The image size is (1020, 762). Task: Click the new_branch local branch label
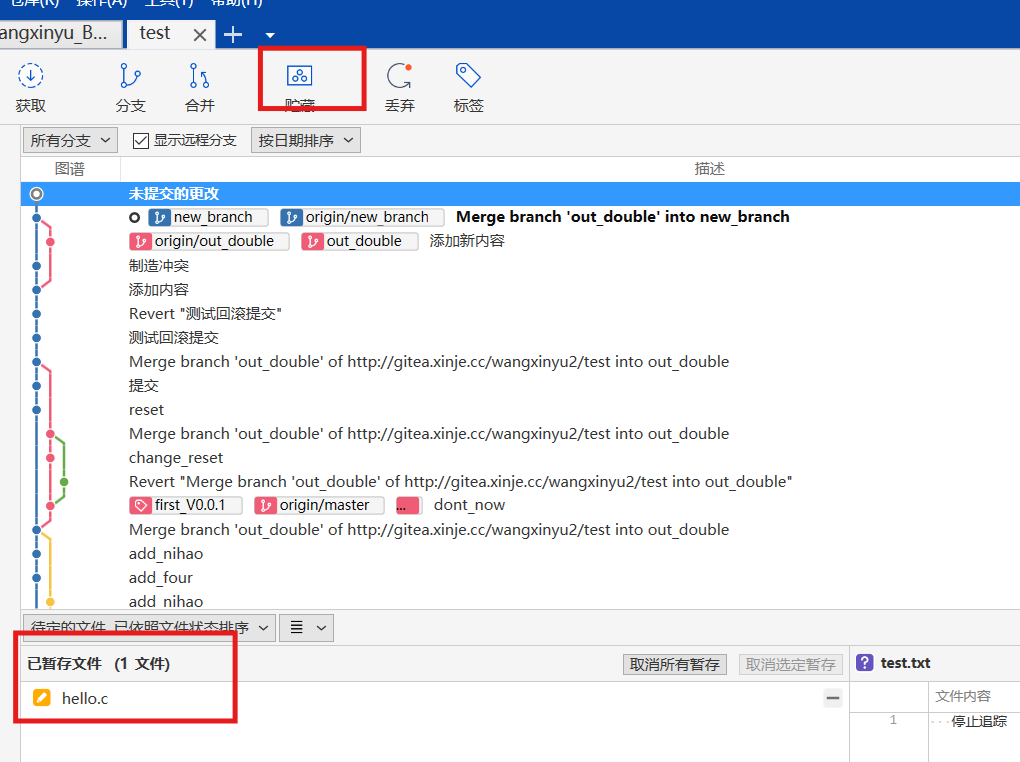pos(208,217)
